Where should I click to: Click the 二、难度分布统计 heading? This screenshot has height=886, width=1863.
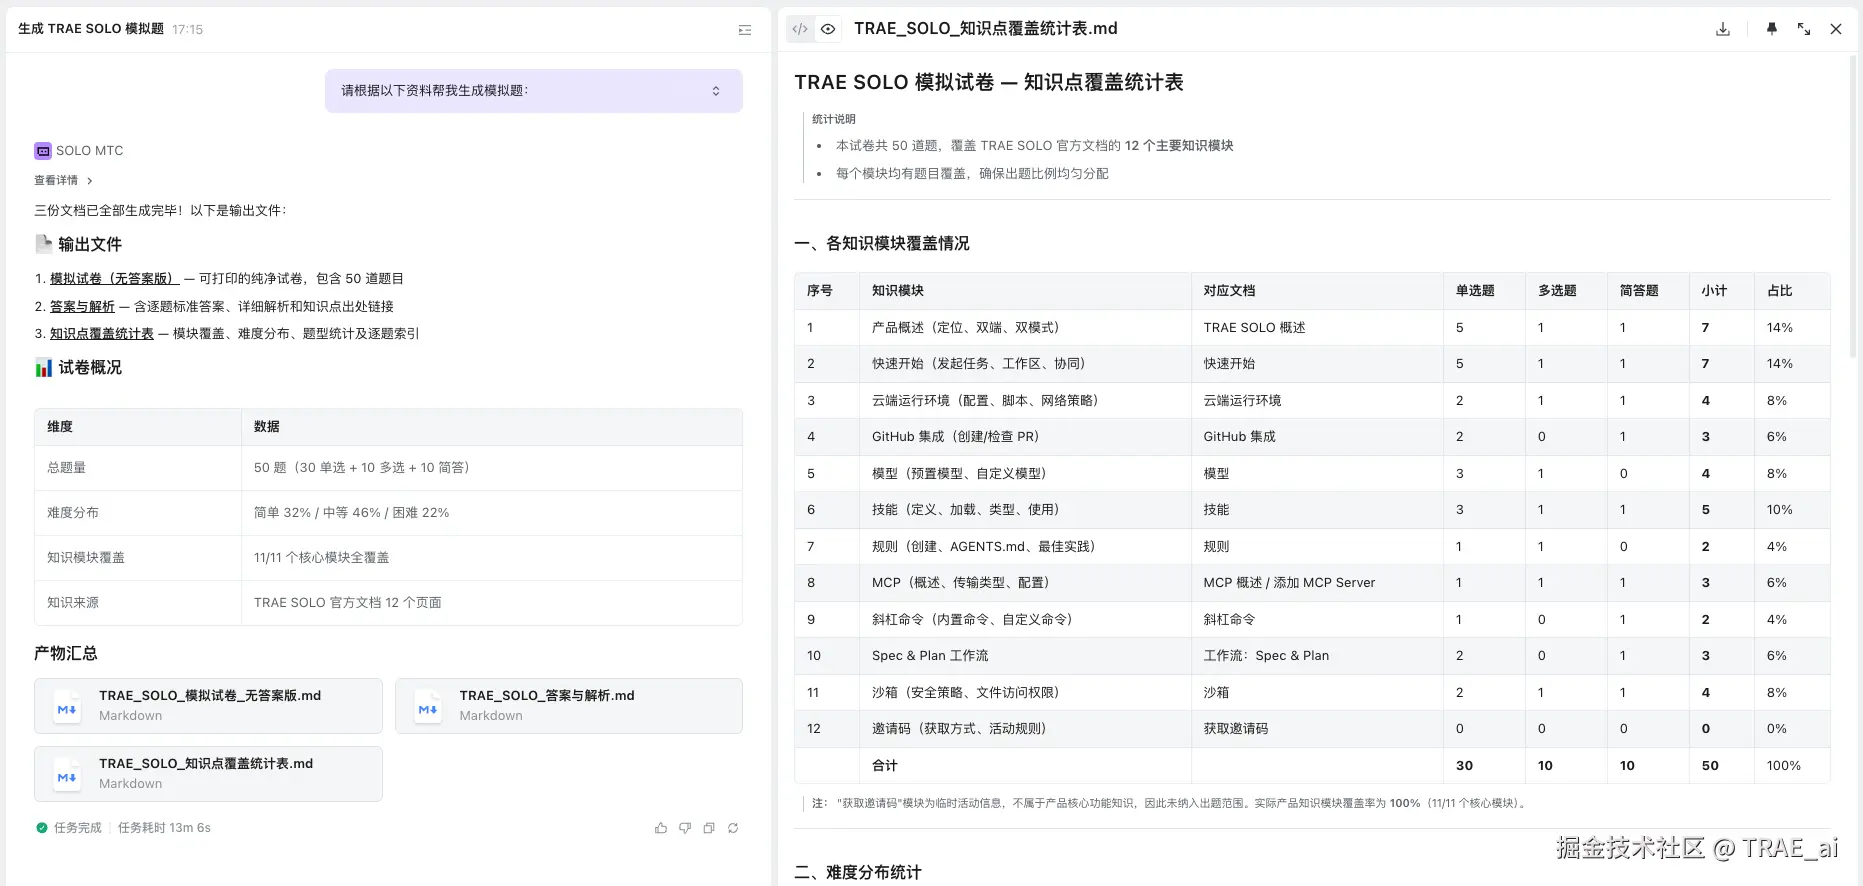tap(858, 873)
